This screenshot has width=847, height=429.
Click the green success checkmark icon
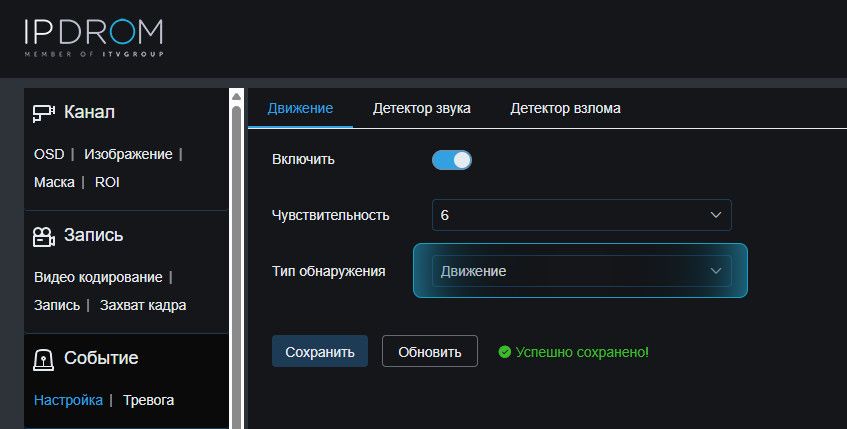click(x=505, y=352)
